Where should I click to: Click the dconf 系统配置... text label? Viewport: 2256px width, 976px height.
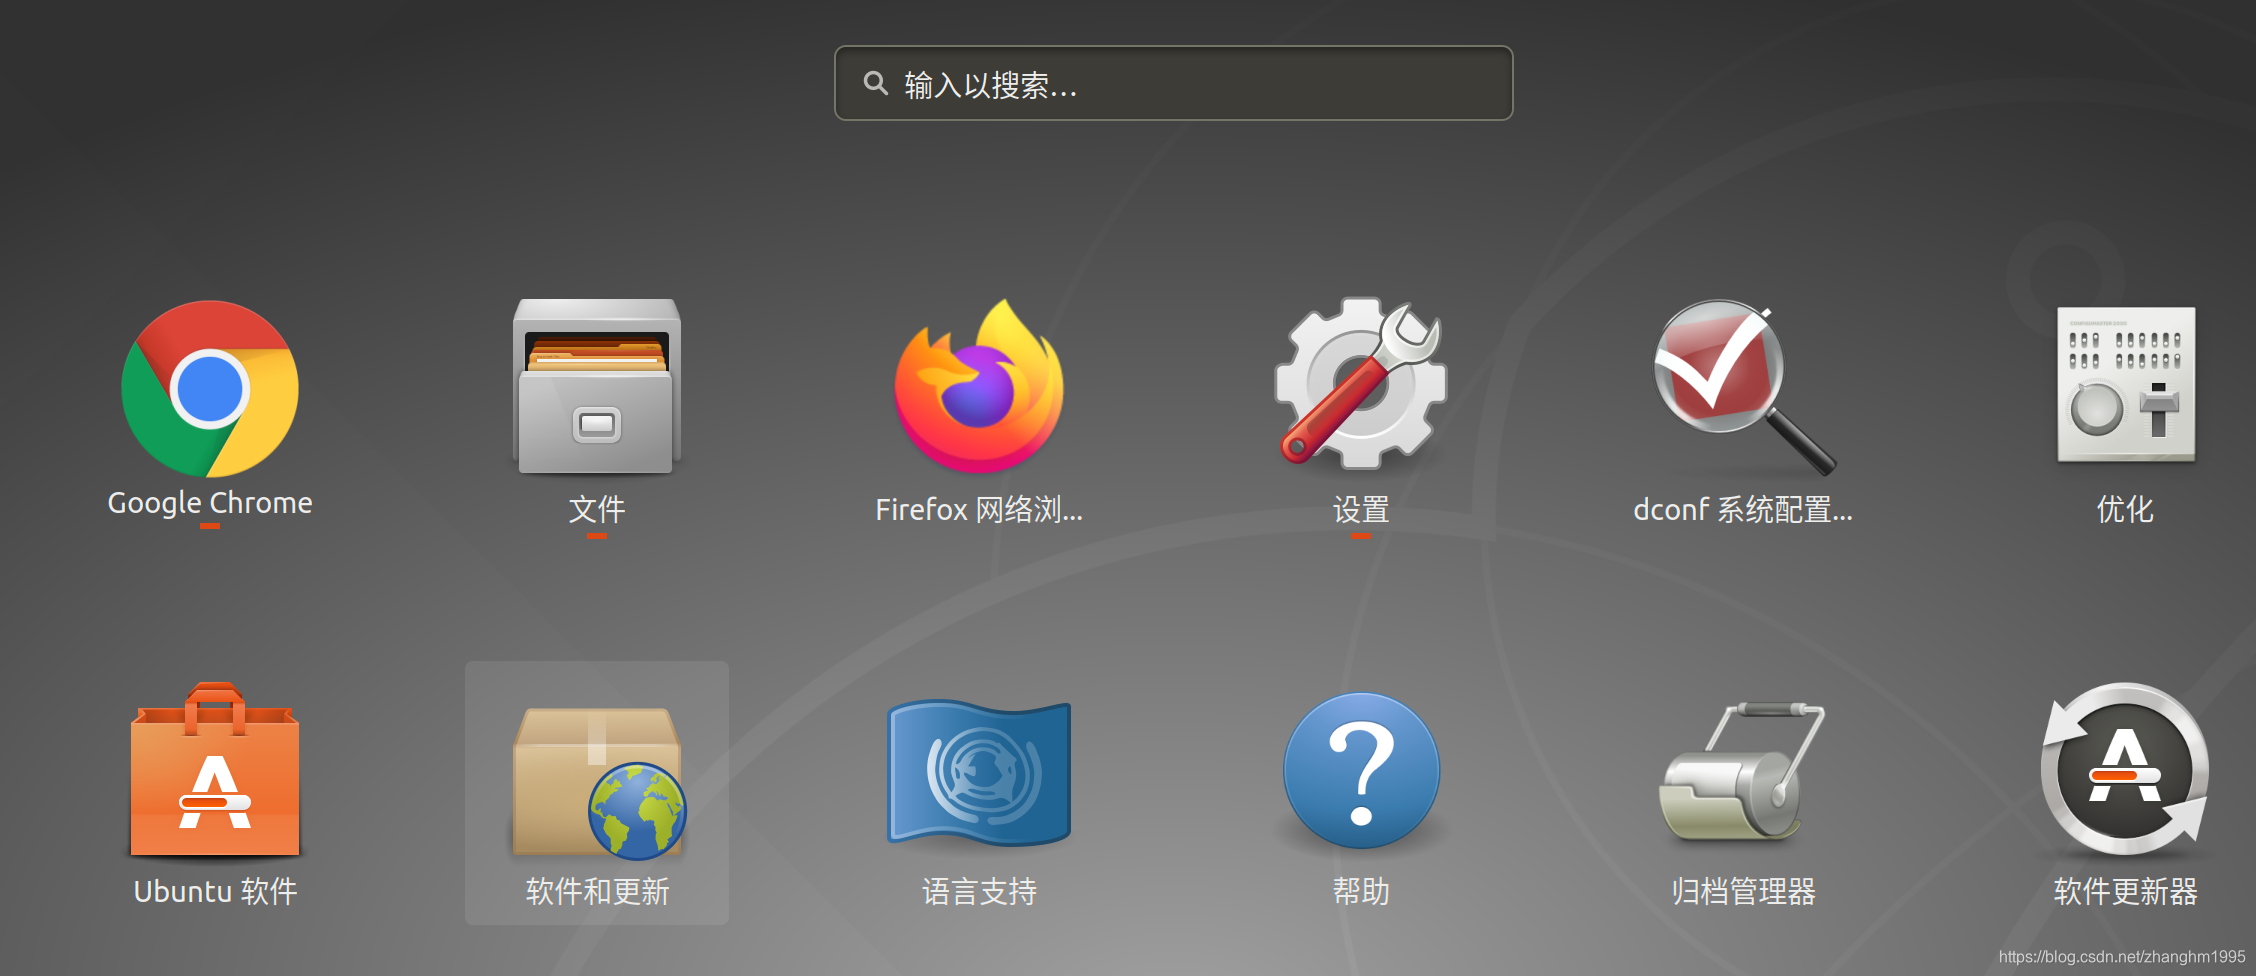[x=1743, y=510]
